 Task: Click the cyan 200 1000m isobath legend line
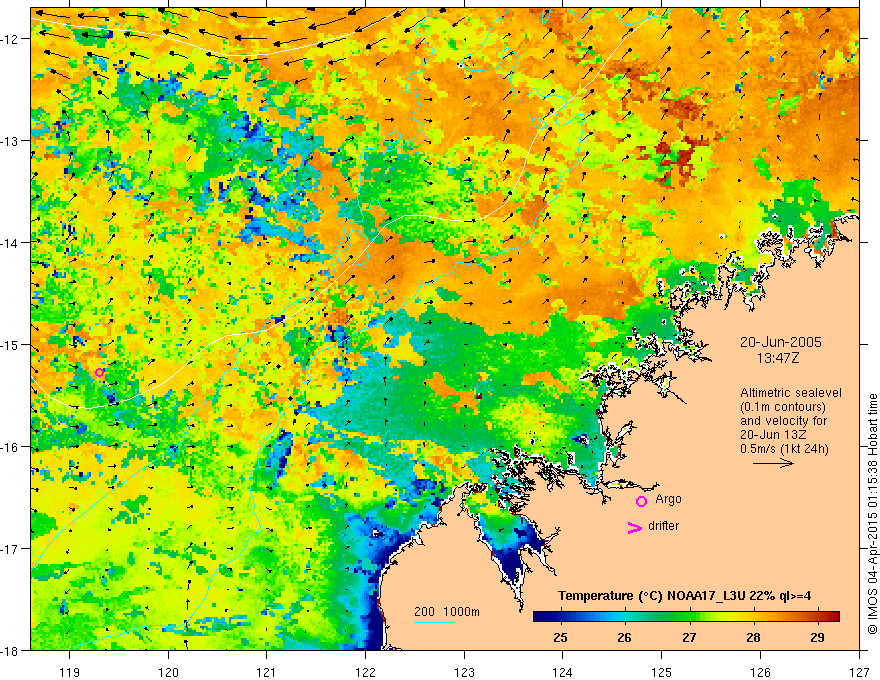[x=434, y=622]
